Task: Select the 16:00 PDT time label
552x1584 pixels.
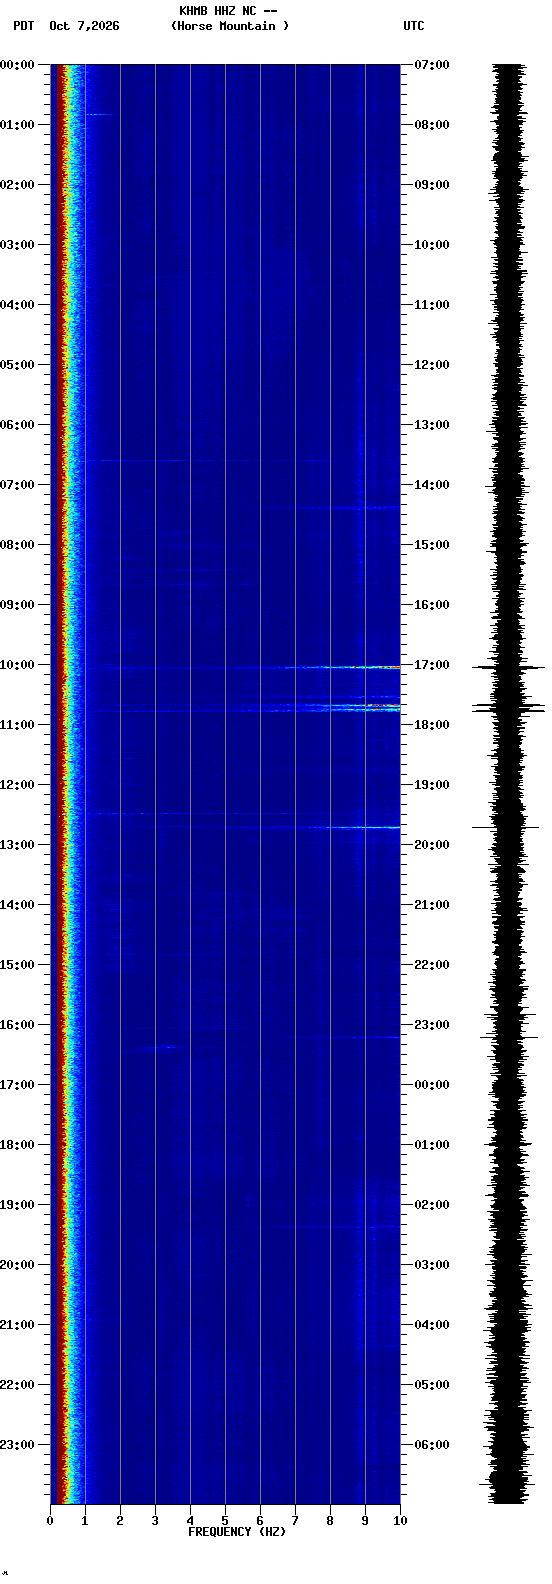Action: pos(17,1025)
